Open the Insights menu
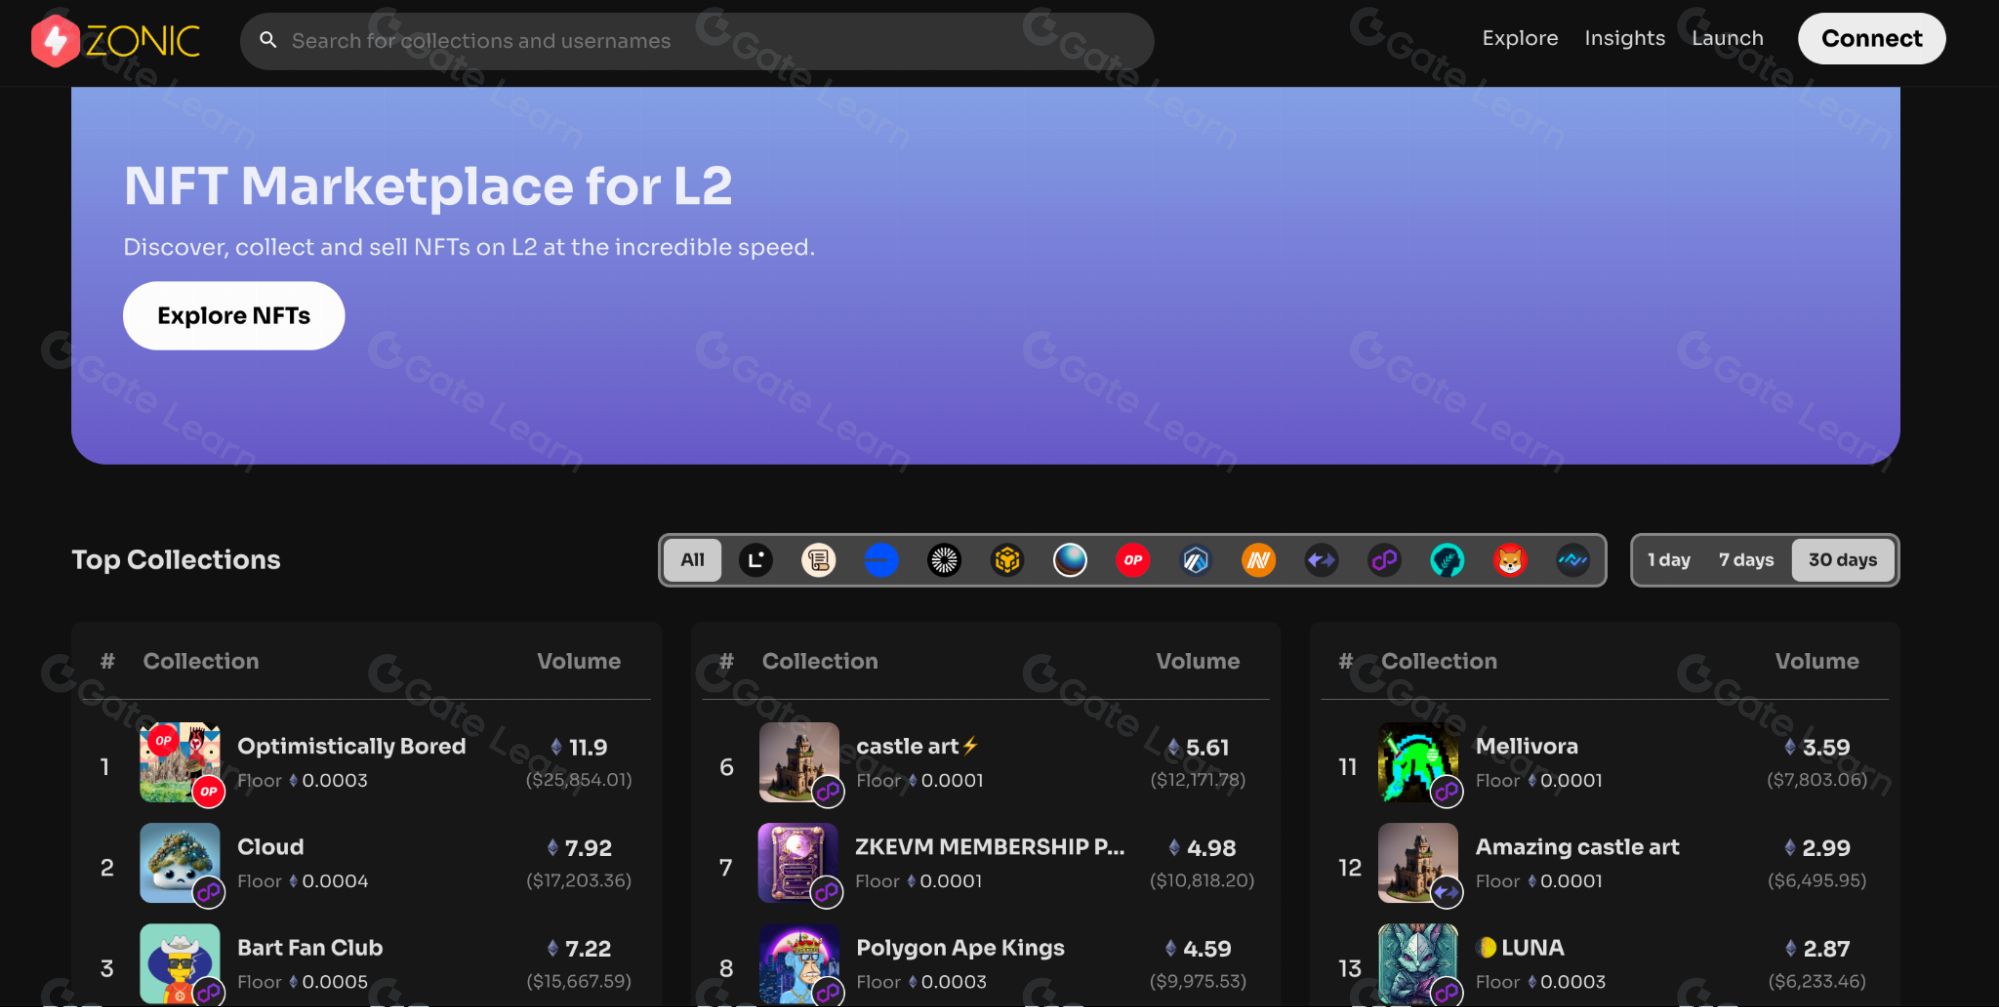 pyautogui.click(x=1624, y=38)
